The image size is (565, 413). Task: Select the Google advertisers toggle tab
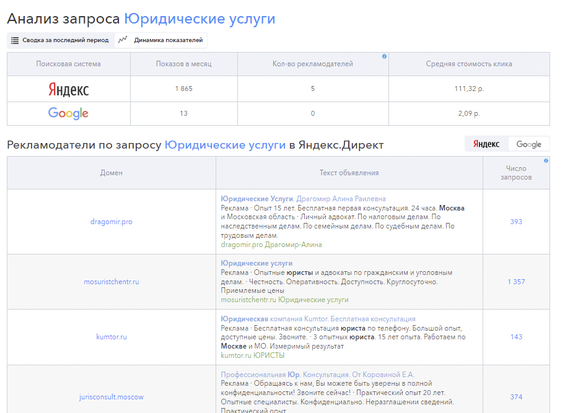[529, 144]
